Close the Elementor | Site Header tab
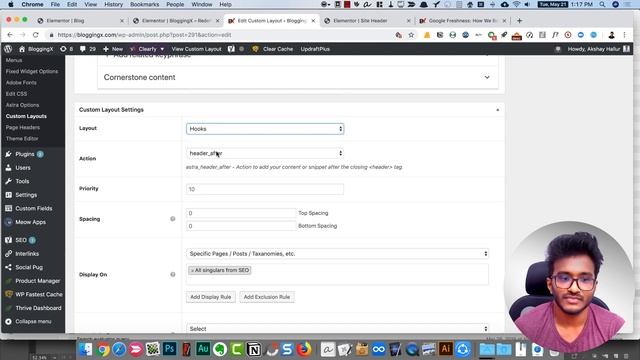 [409, 20]
